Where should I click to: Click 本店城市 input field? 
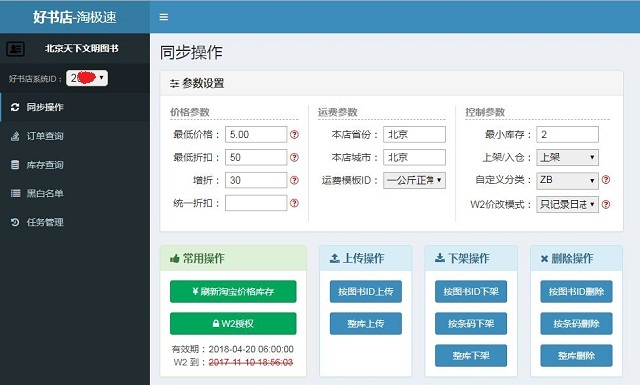click(x=414, y=157)
